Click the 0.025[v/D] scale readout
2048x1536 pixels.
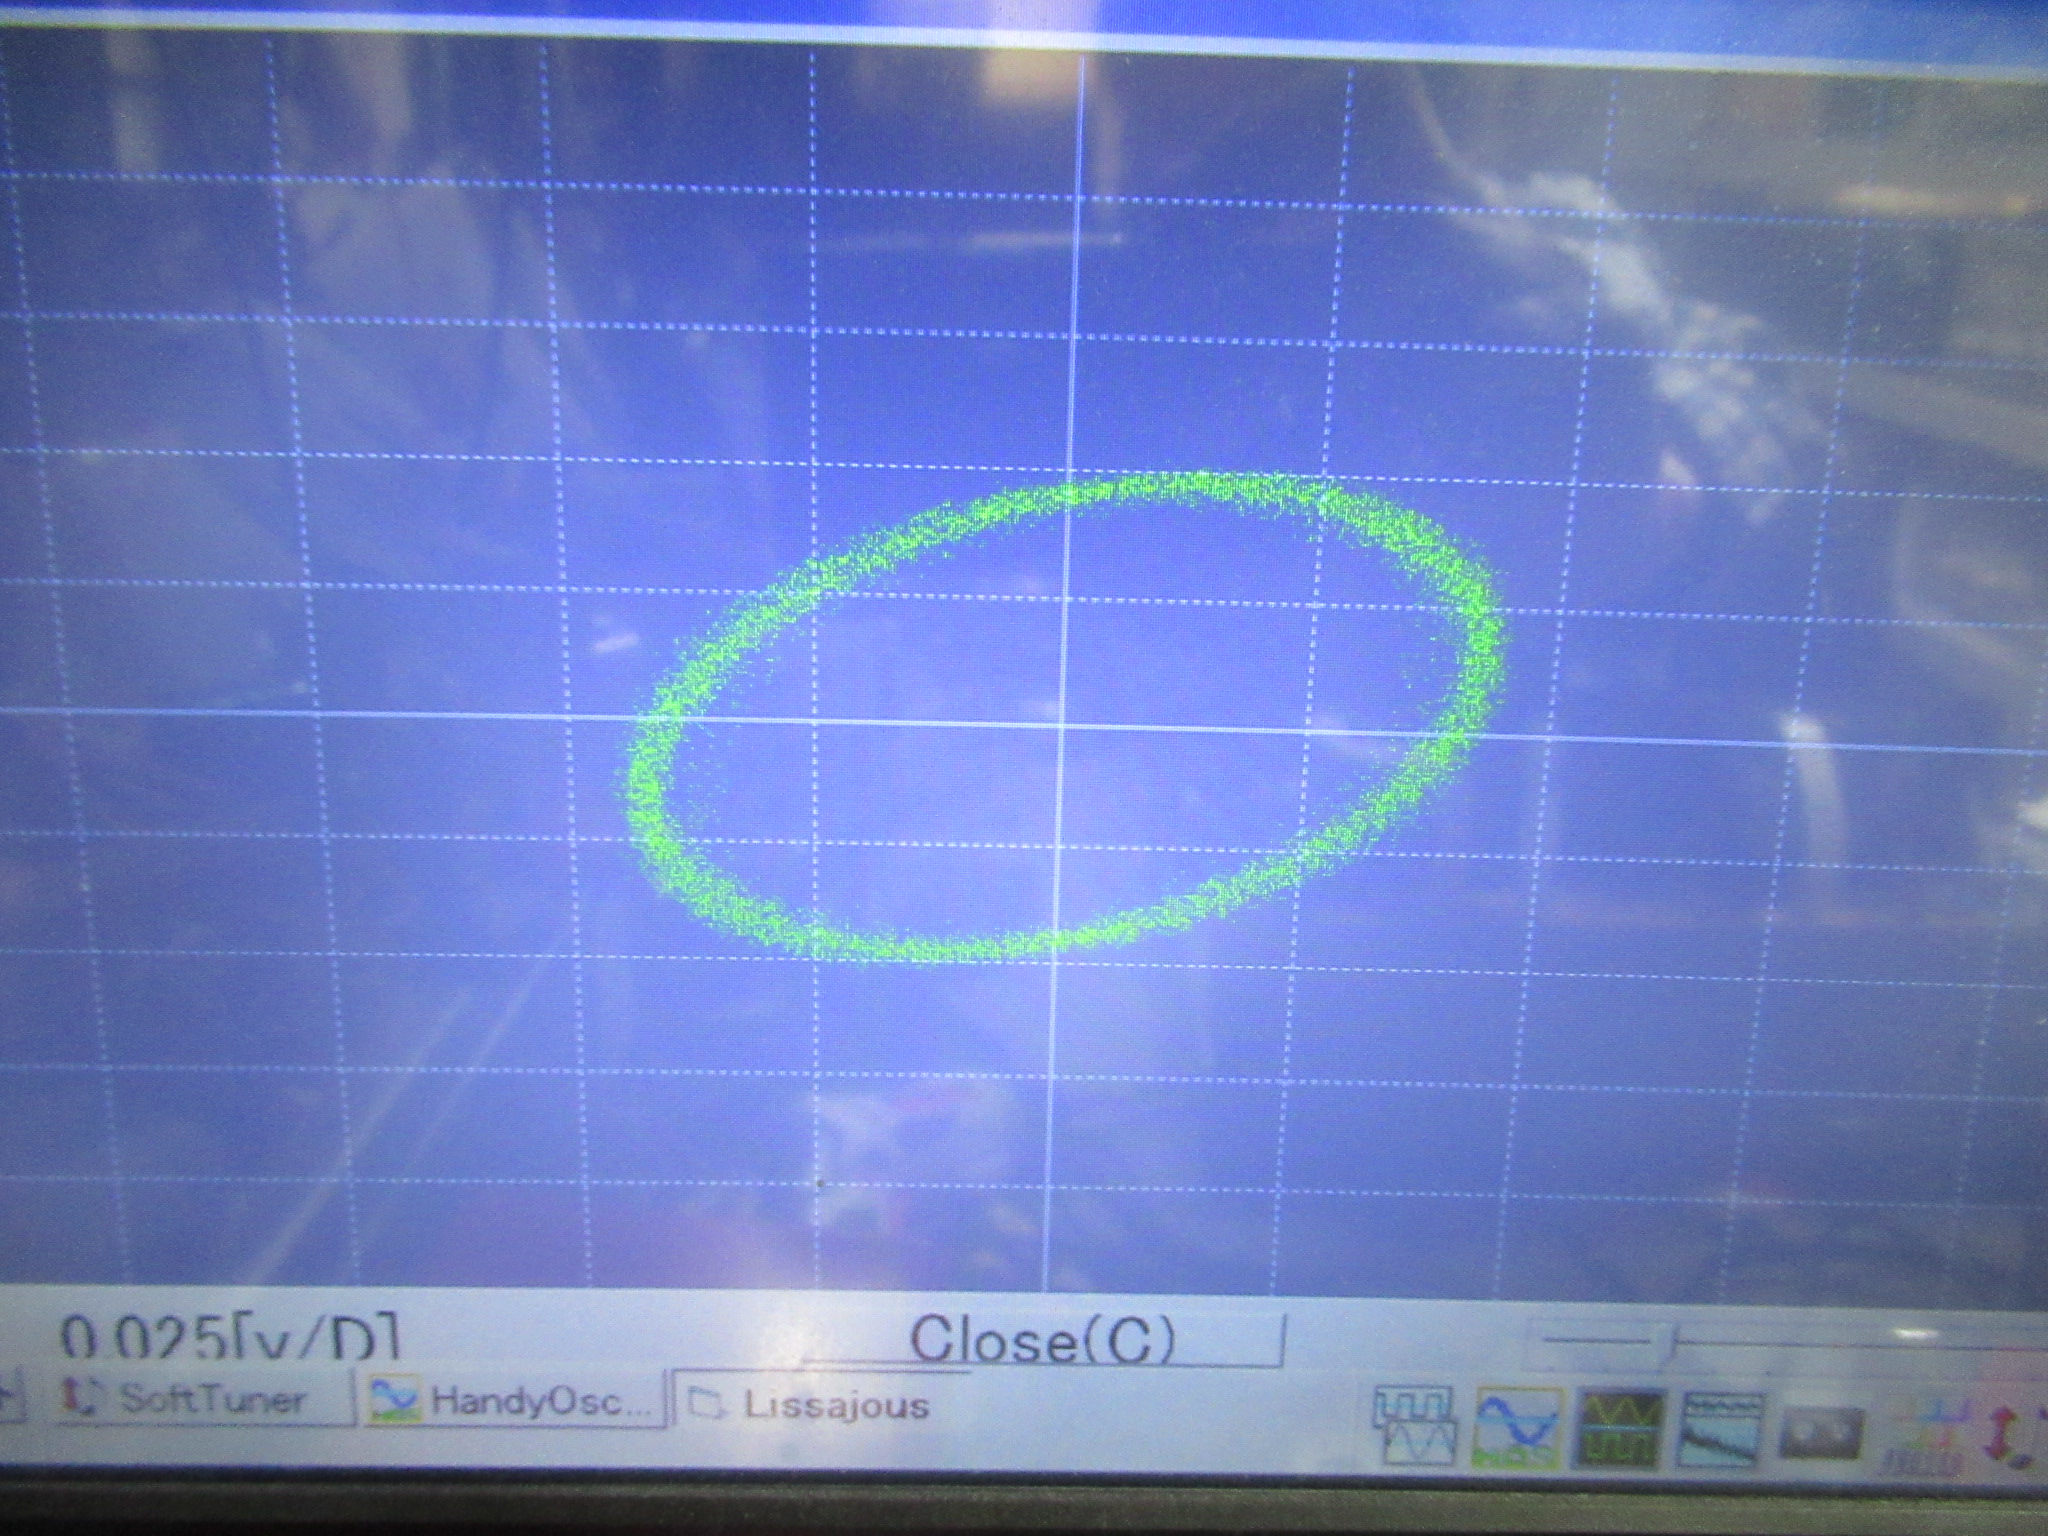coord(230,1336)
